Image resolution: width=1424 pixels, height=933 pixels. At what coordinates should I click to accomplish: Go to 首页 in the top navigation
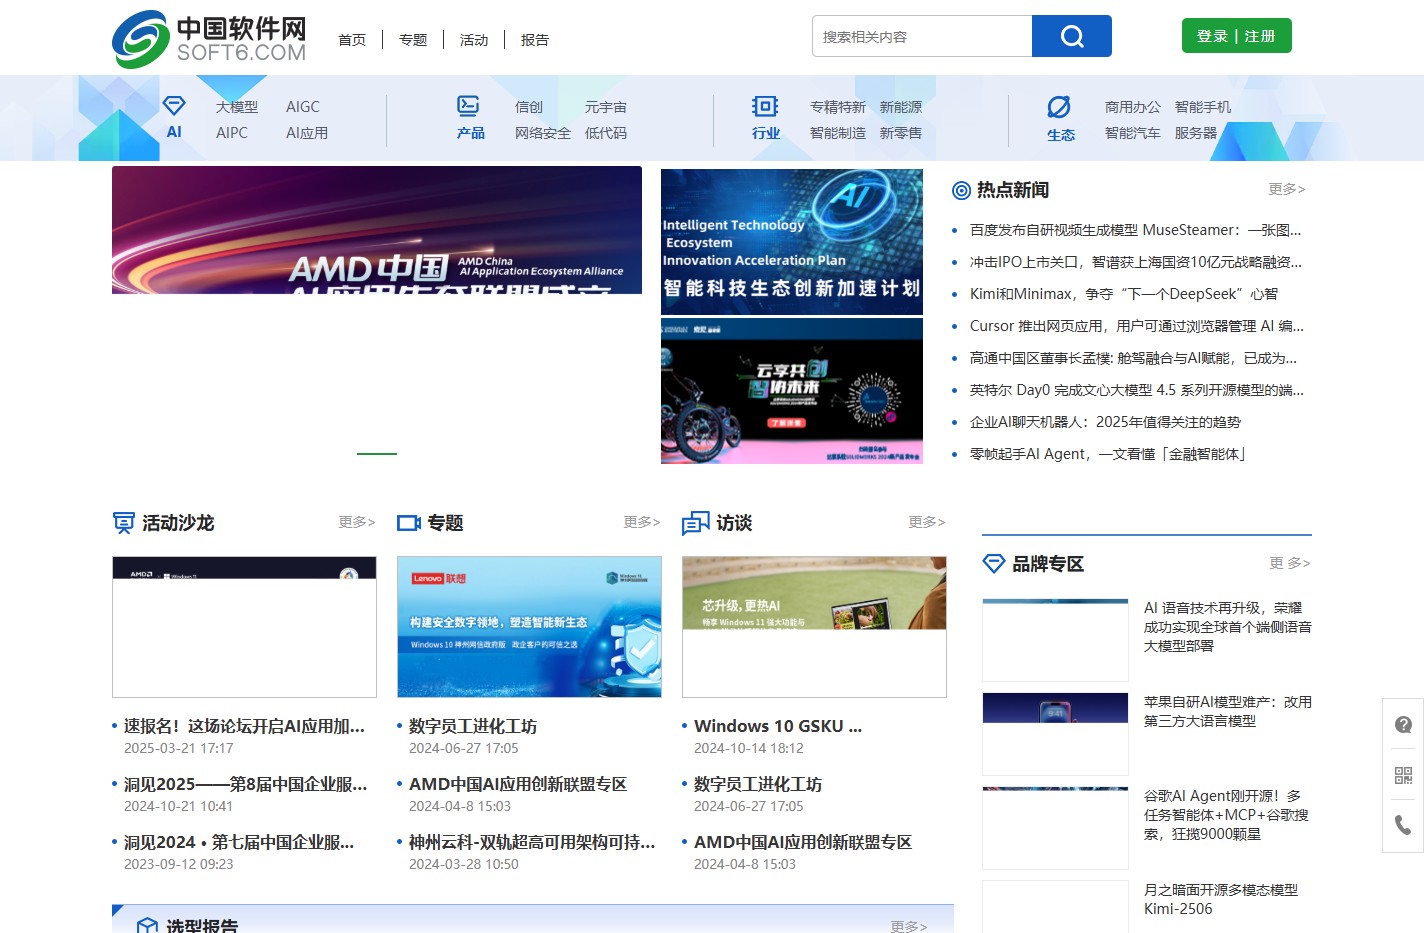[352, 40]
